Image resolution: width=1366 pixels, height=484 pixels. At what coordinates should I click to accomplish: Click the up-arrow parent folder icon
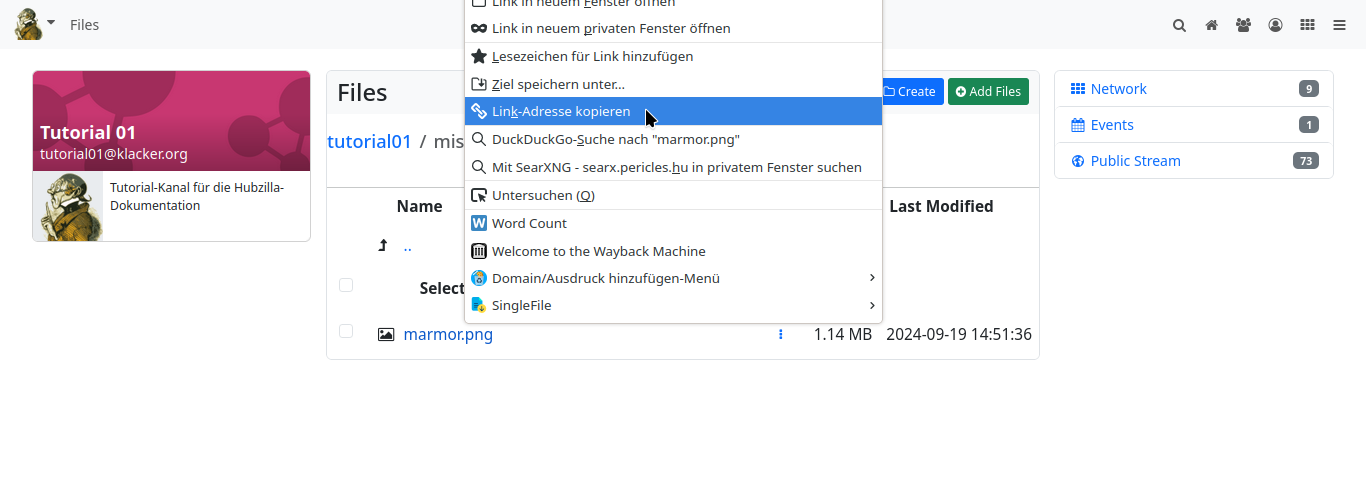pyautogui.click(x=382, y=245)
